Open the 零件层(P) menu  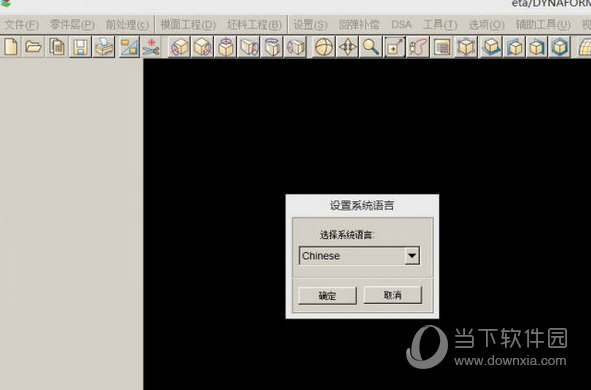[72, 25]
